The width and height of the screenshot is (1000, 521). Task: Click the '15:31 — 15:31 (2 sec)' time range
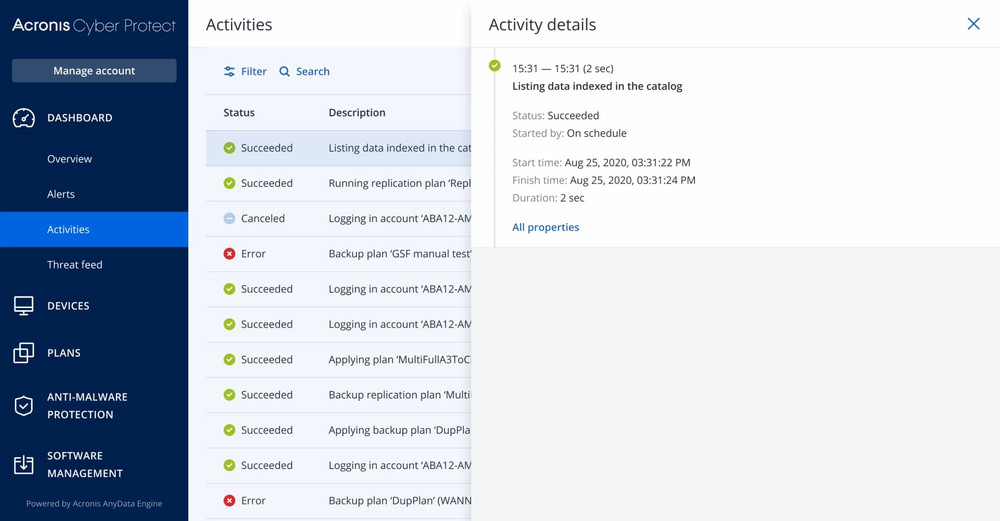coord(562,68)
